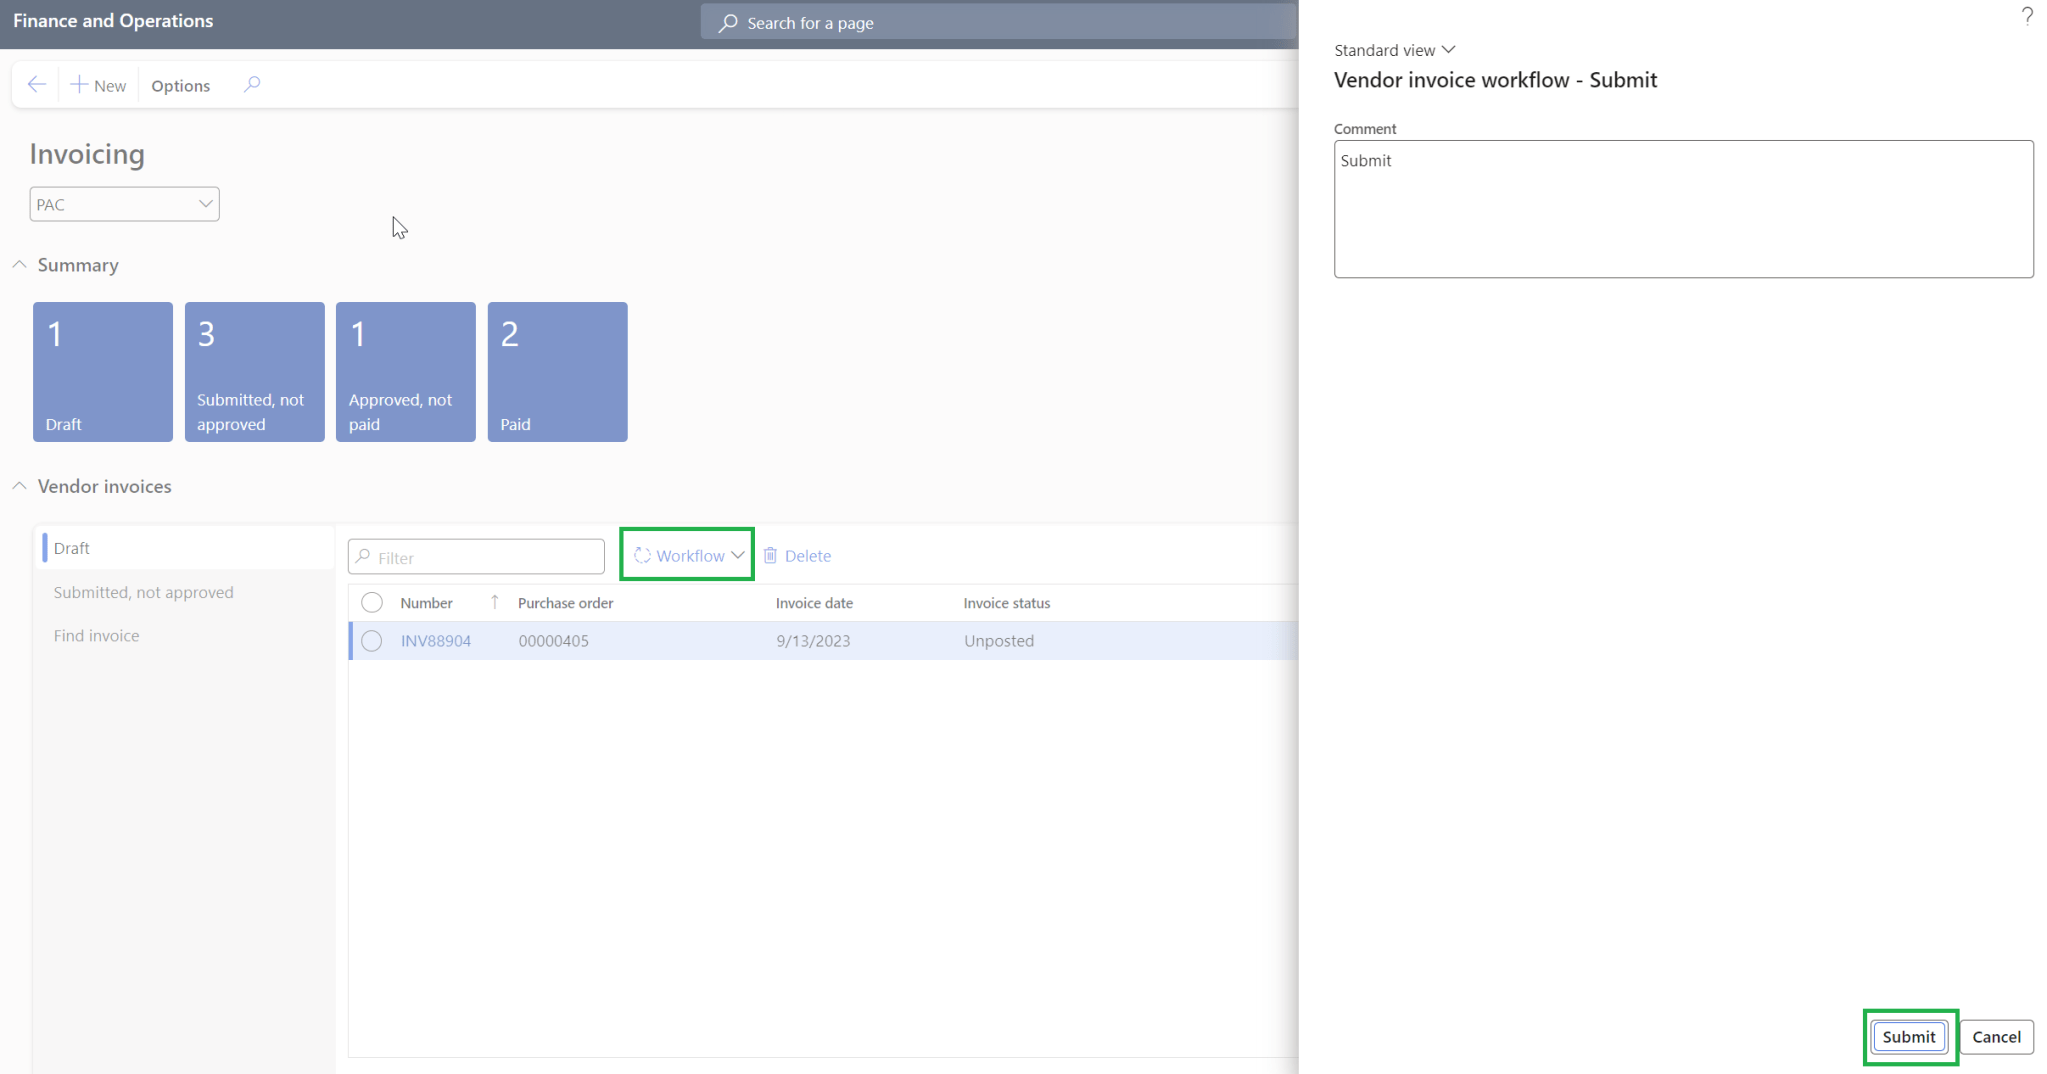This screenshot has width=2047, height=1074.
Task: Click the Submit button
Action: [x=1908, y=1037]
